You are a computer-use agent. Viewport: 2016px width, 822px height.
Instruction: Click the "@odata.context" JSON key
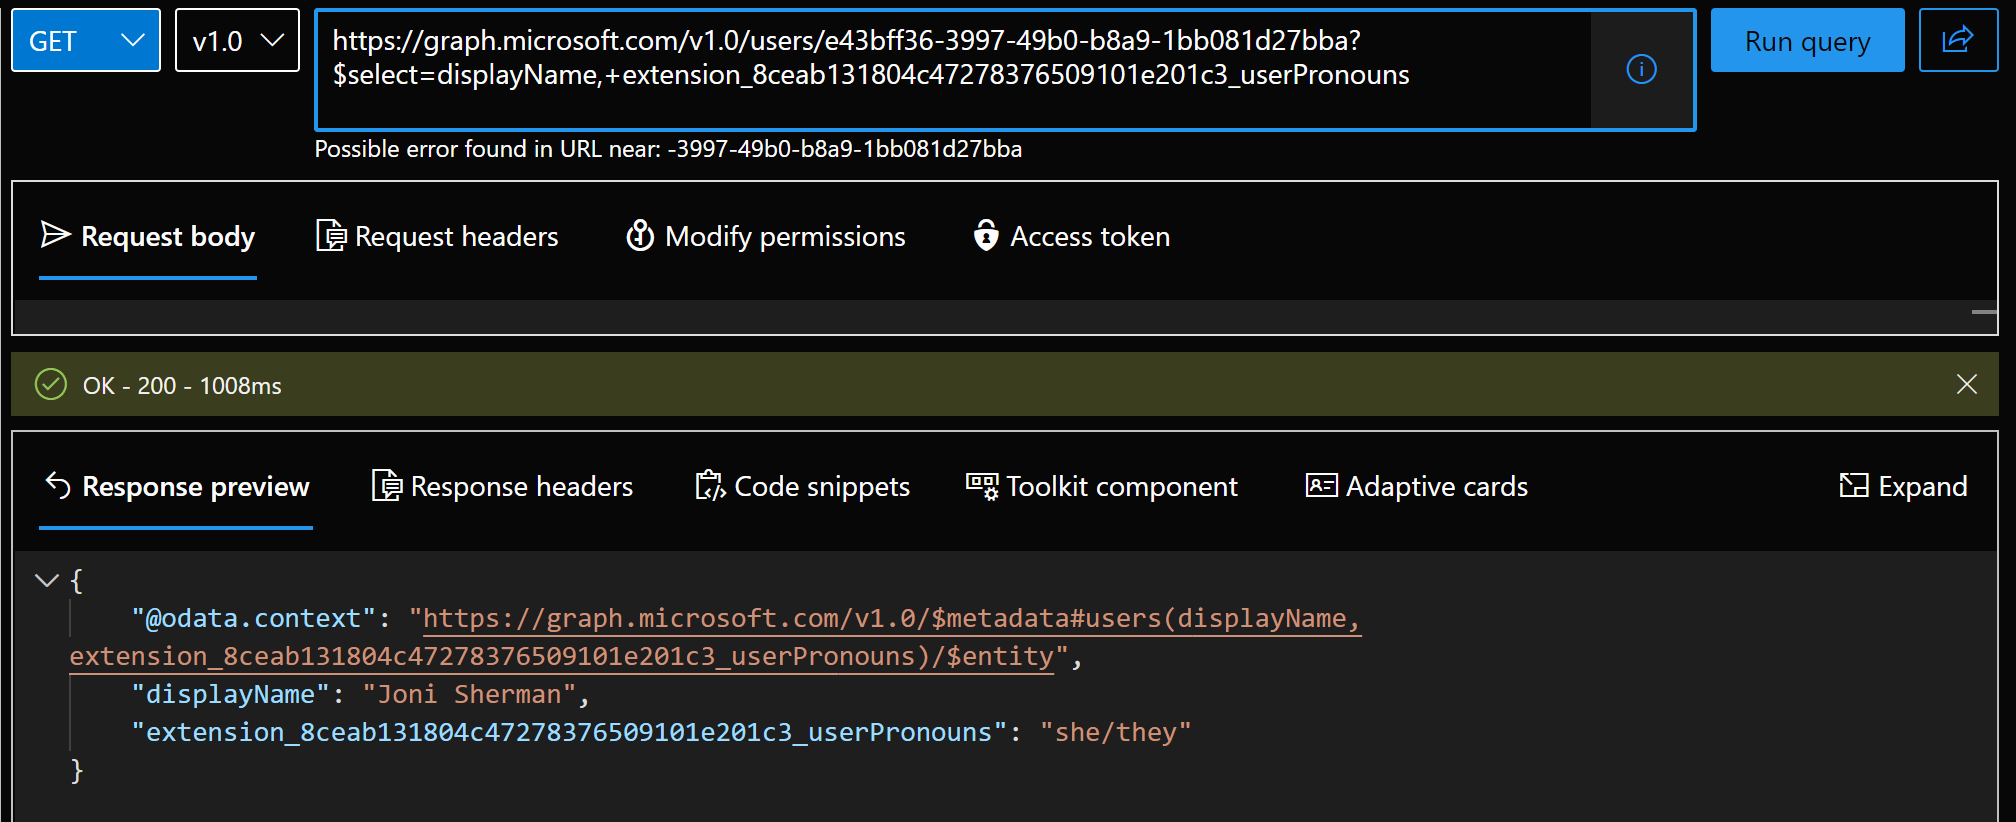pos(254,618)
